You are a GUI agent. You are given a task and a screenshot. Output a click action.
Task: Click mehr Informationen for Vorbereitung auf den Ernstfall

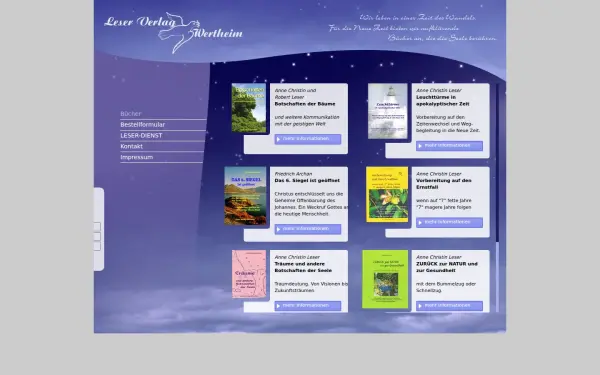[449, 222]
